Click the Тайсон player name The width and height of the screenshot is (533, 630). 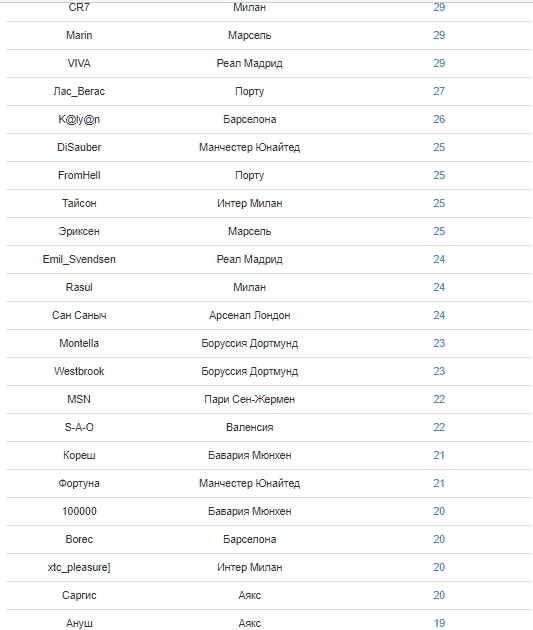click(x=79, y=203)
